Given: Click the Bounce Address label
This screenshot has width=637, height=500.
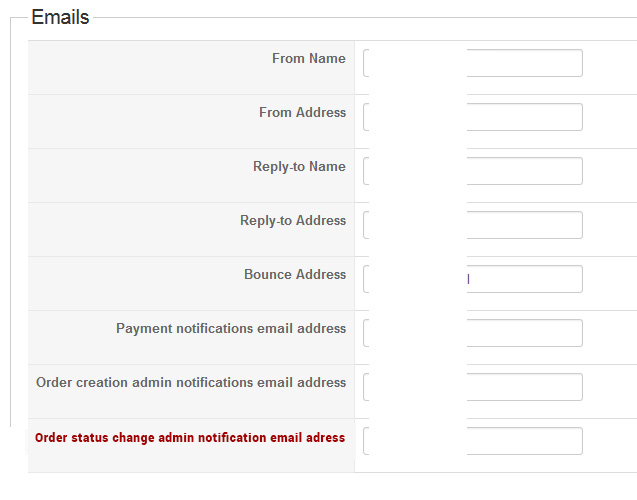Looking at the screenshot, I should [x=295, y=275].
